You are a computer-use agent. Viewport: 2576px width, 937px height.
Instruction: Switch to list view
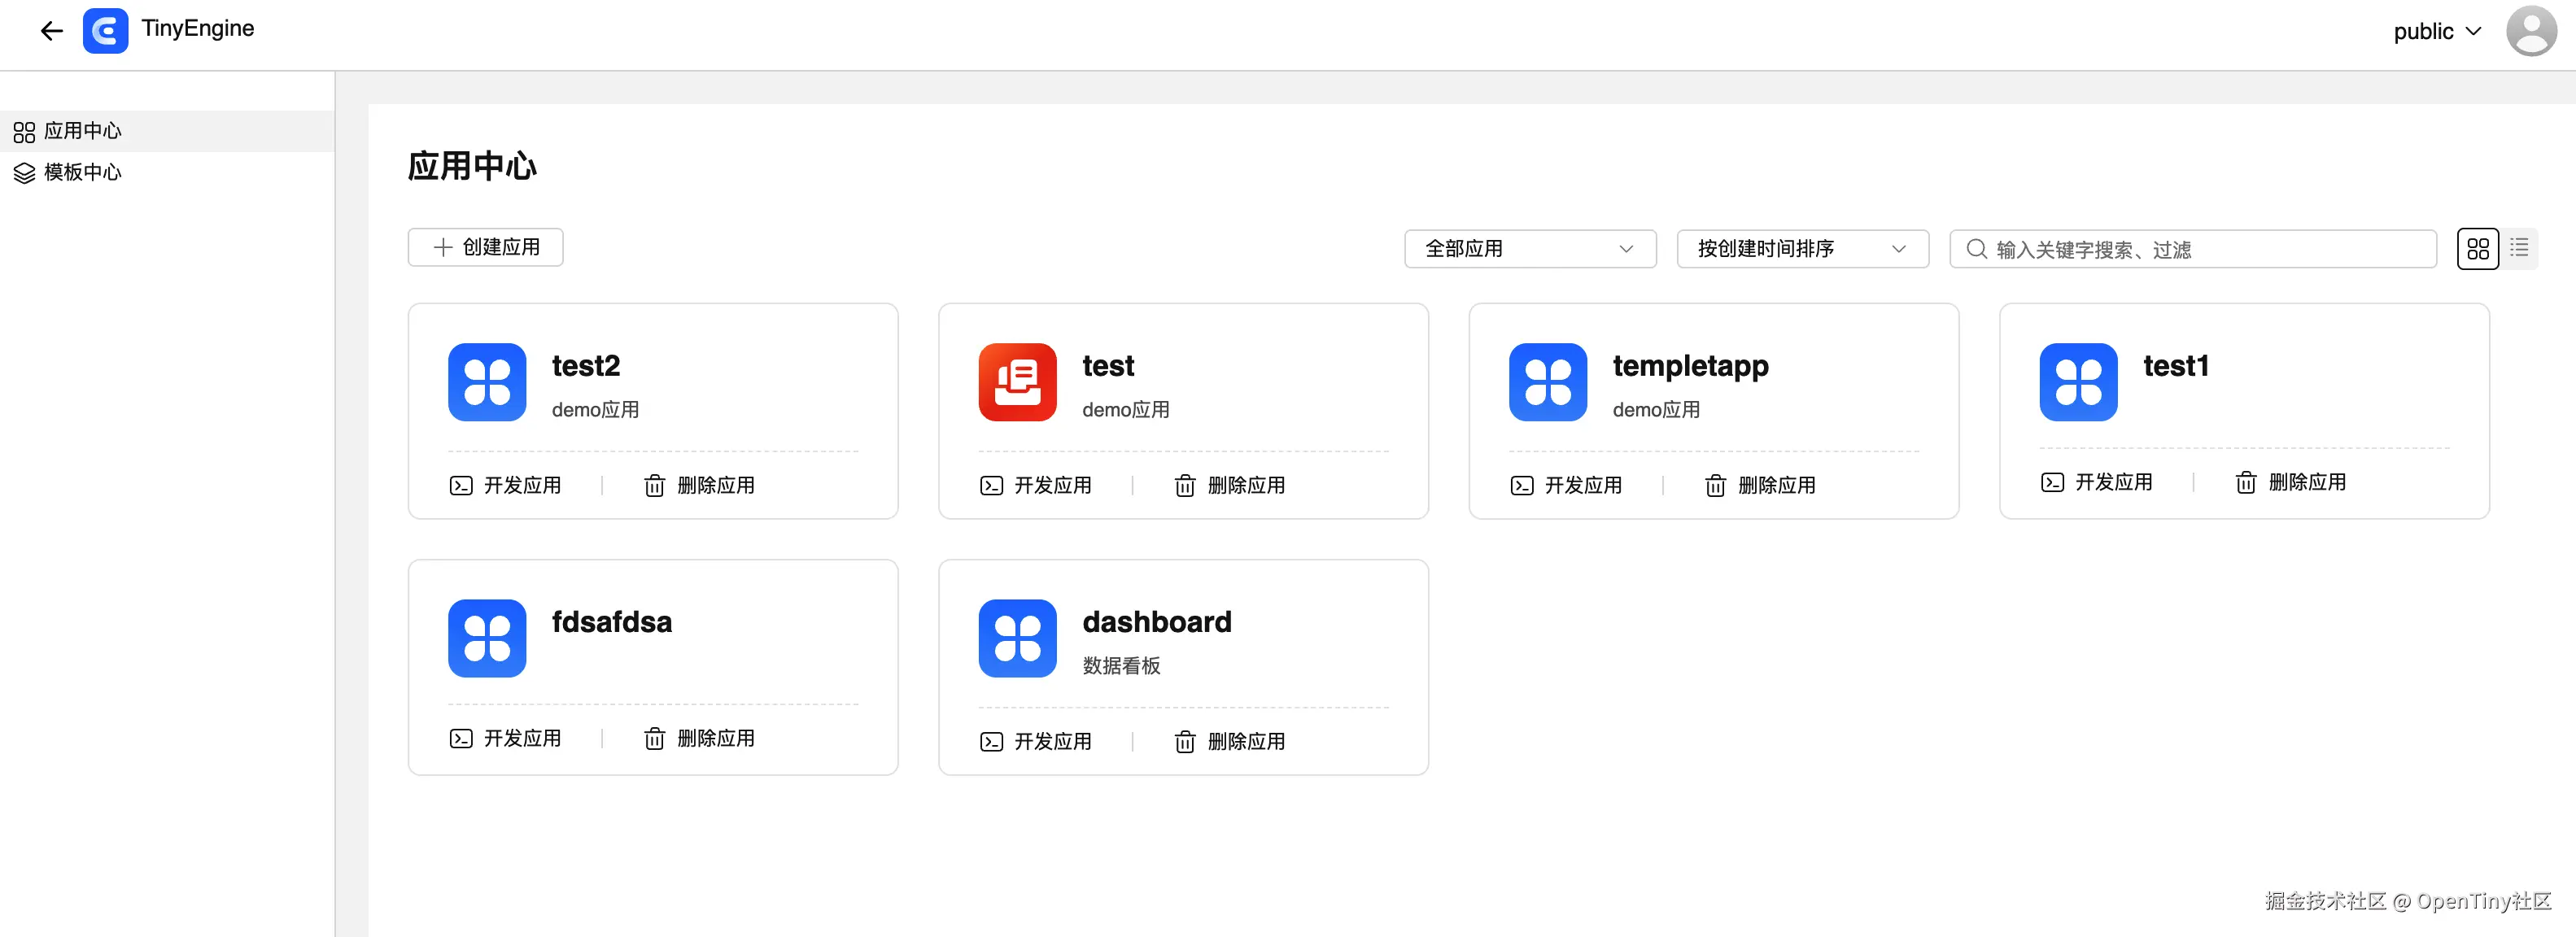coord(2519,248)
